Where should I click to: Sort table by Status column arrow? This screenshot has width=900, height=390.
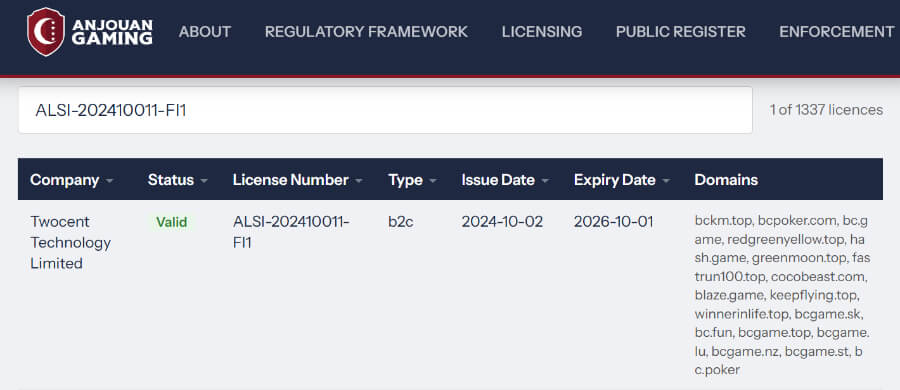click(204, 180)
